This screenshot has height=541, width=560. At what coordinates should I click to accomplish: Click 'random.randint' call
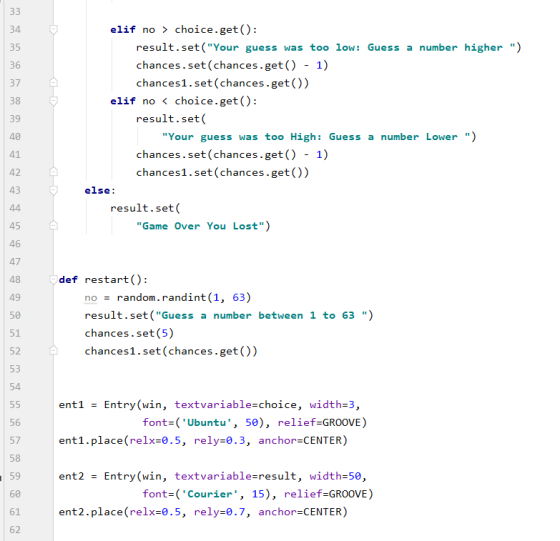pyautogui.click(x=161, y=297)
